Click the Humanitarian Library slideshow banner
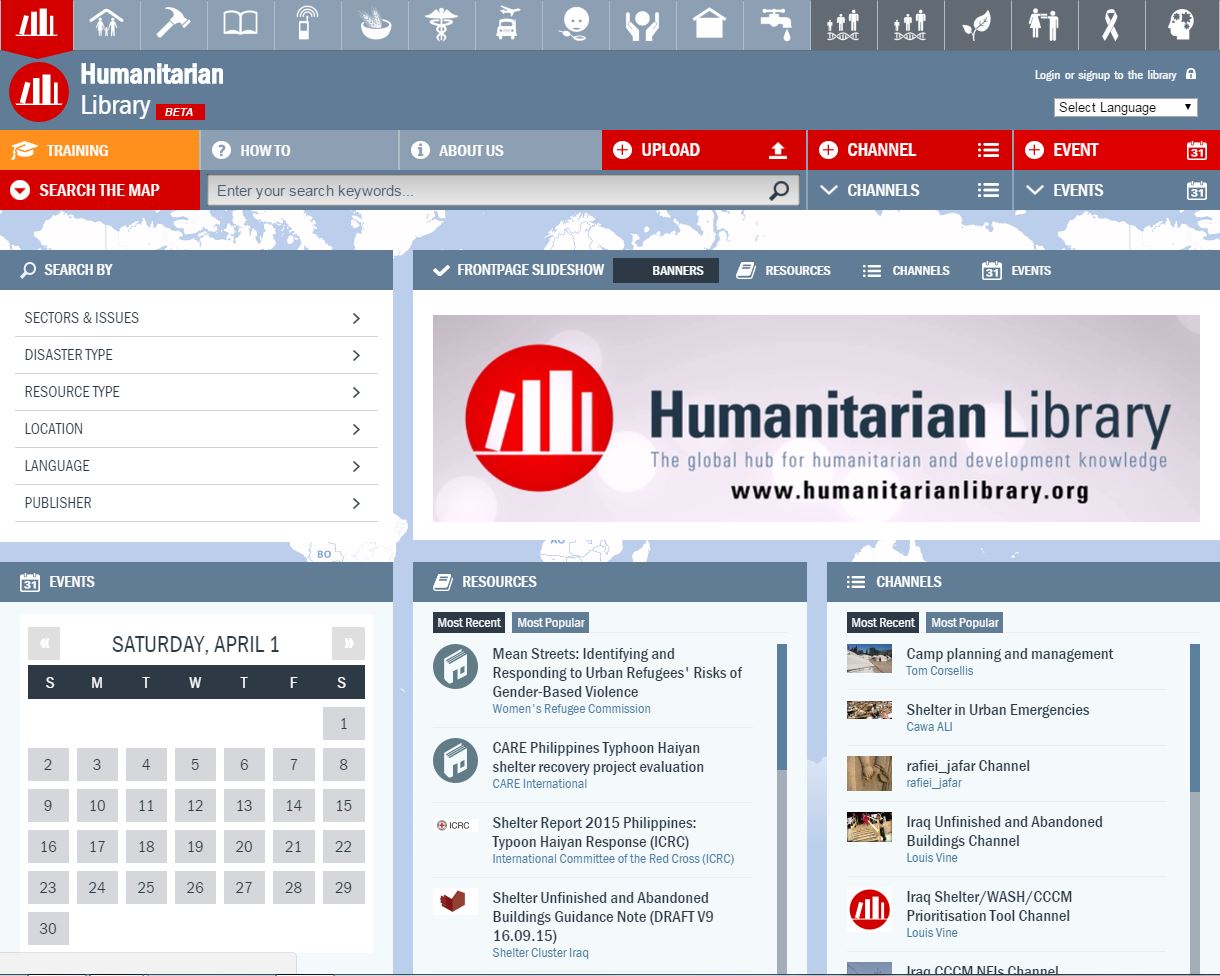The width and height of the screenshot is (1220, 976). 816,418
